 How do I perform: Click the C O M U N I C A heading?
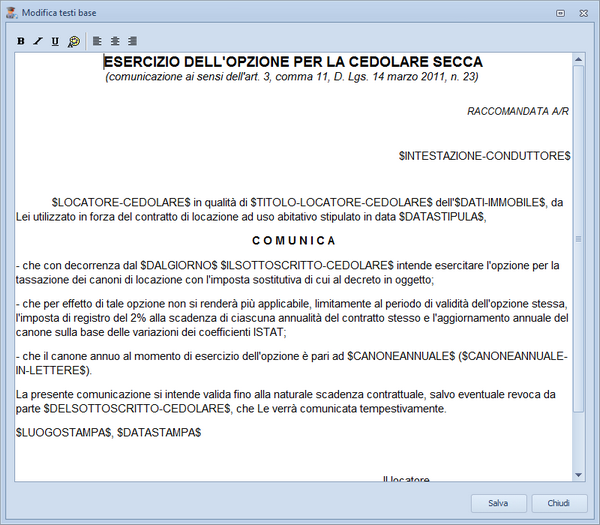[293, 240]
